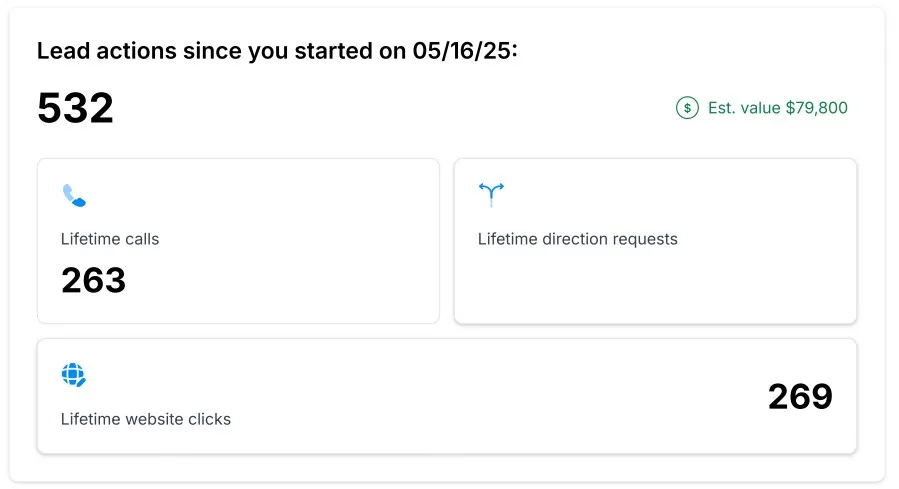Click the 269 website clicks count
The width and height of the screenshot is (899, 489).
coord(800,397)
